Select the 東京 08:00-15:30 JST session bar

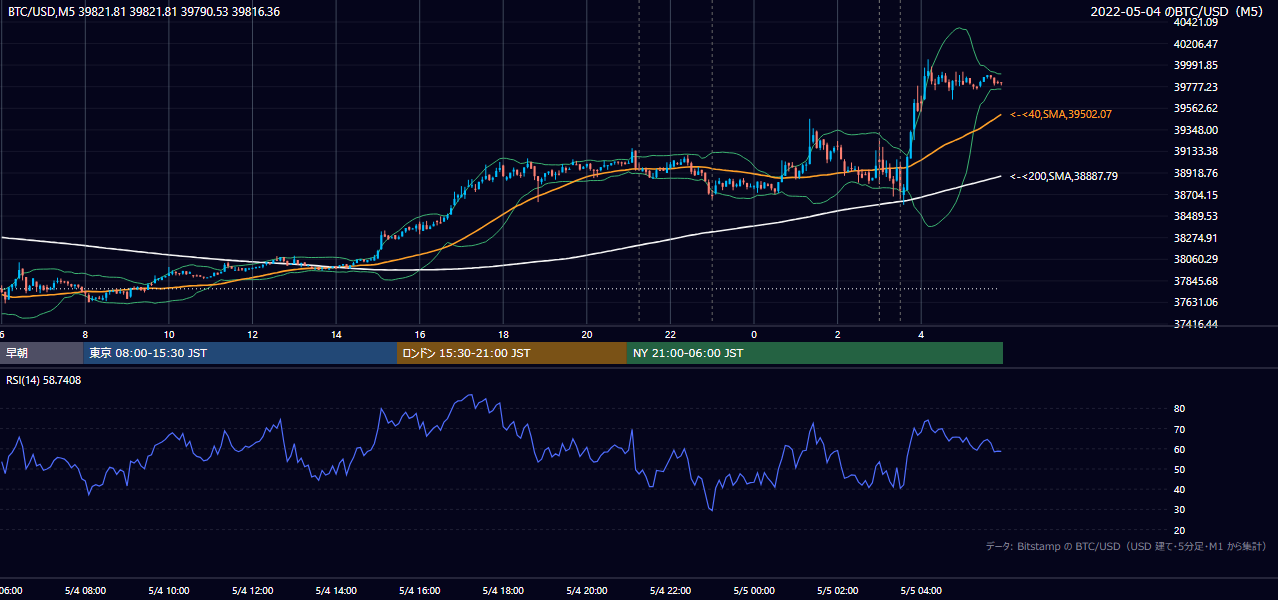[x=240, y=353]
